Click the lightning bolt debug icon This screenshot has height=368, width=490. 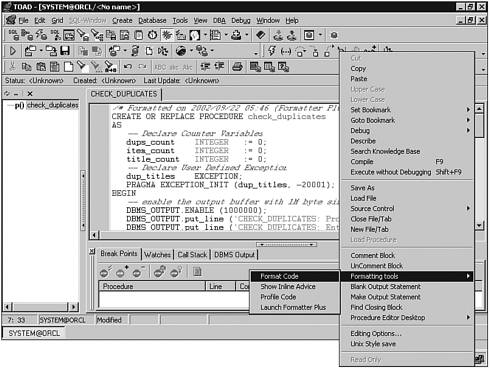click(272, 51)
